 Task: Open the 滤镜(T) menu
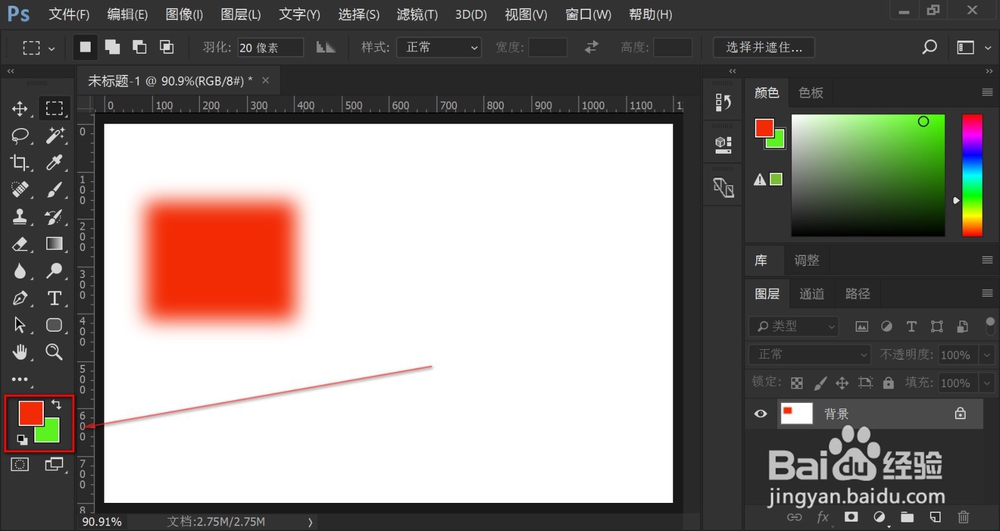(417, 14)
